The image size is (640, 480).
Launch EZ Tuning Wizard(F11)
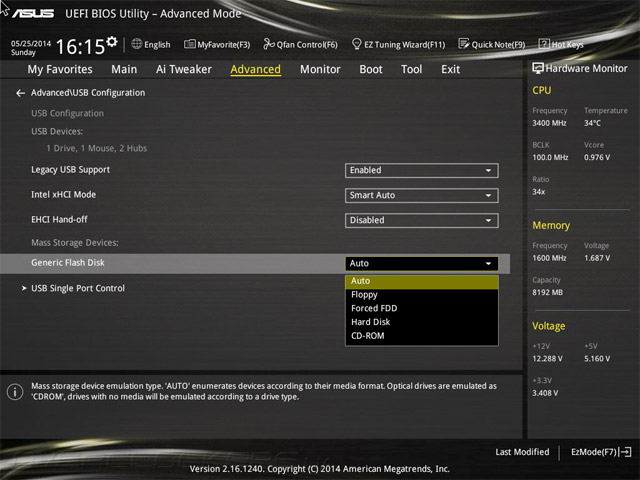pos(398,44)
